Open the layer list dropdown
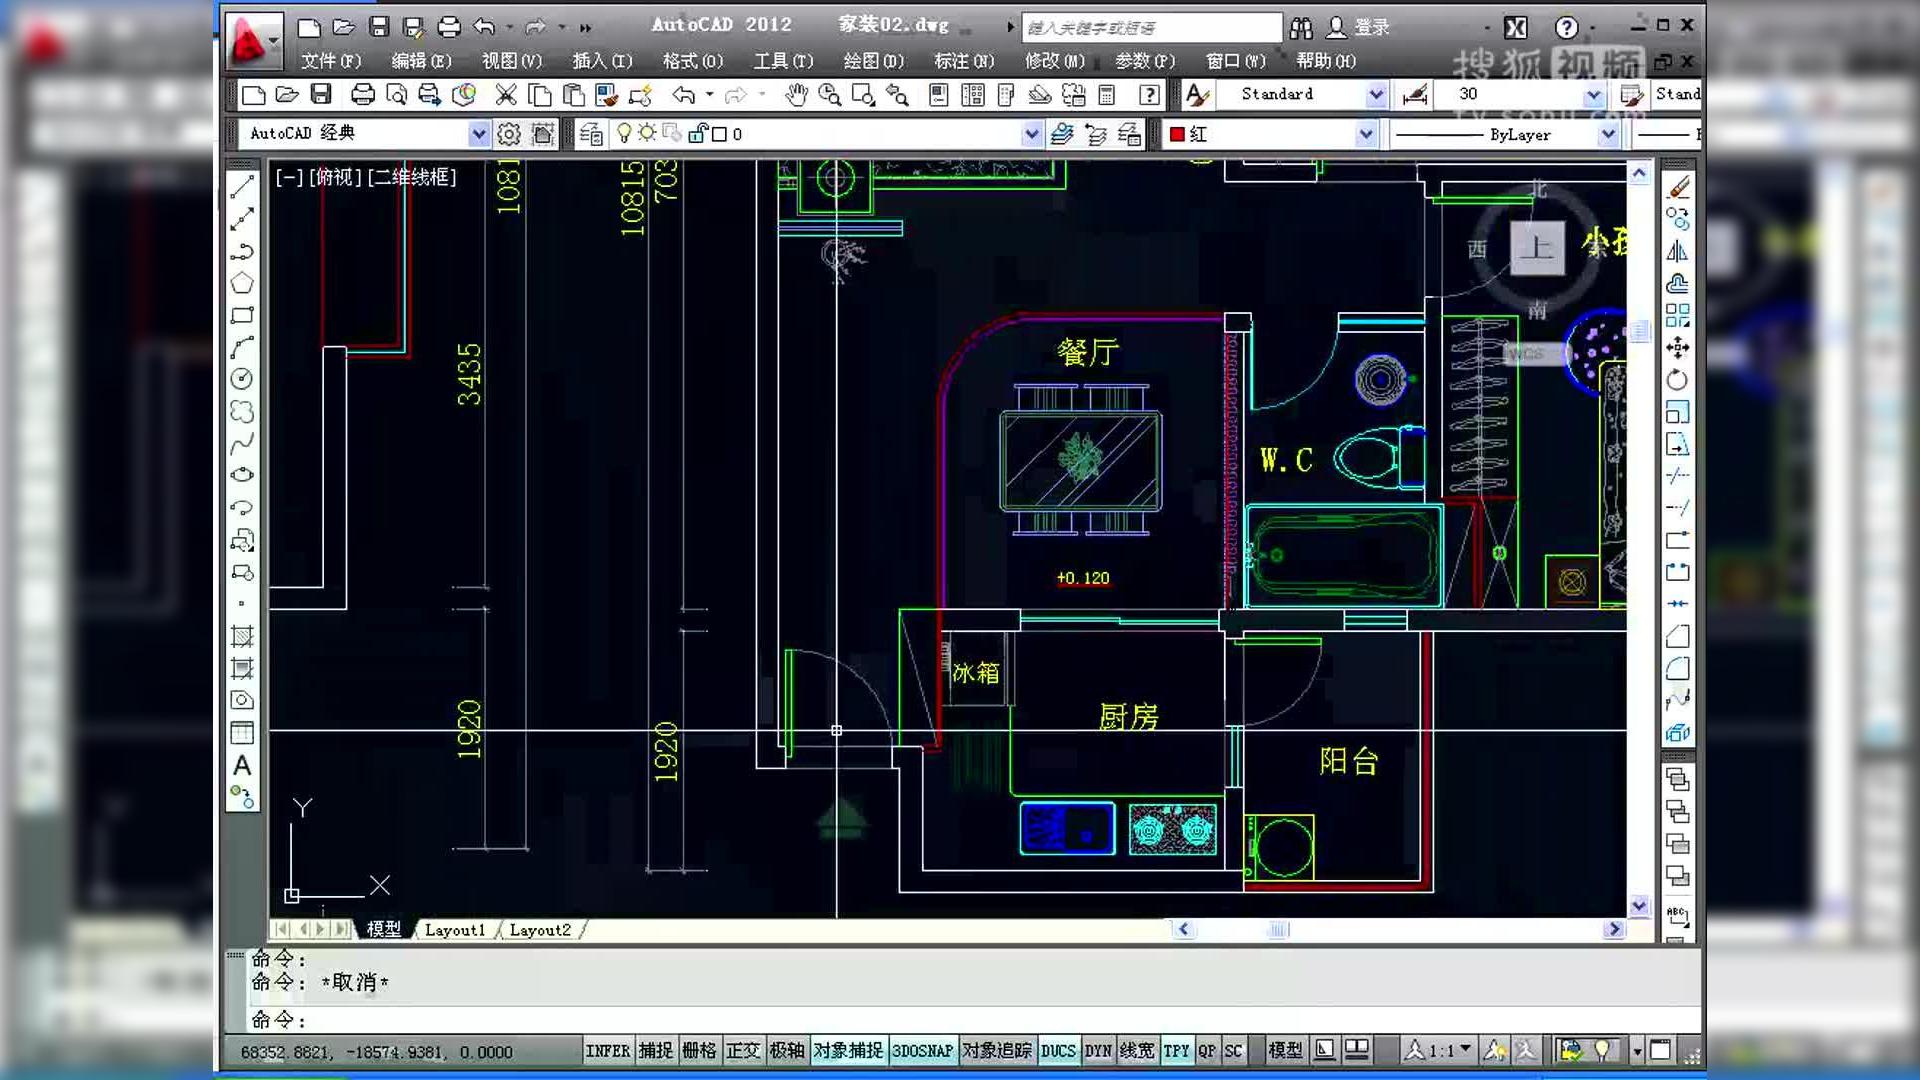This screenshot has height=1080, width=1920. click(x=1032, y=134)
